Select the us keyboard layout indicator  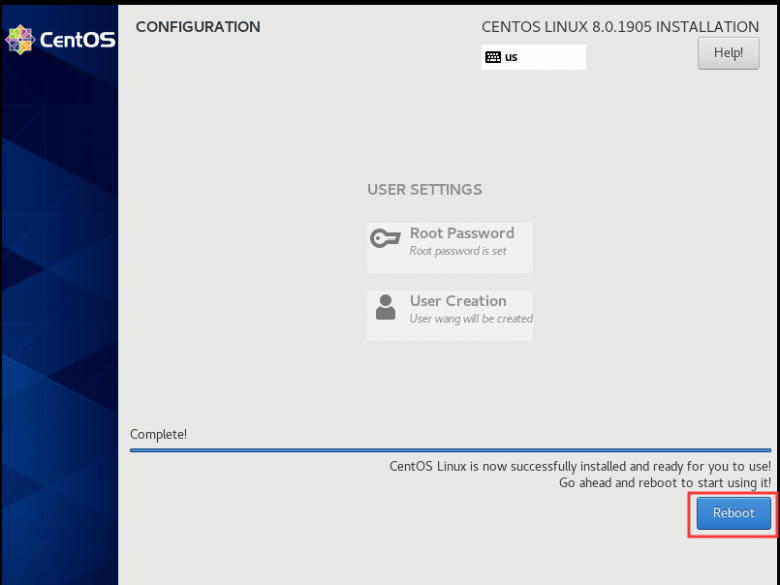pos(533,57)
